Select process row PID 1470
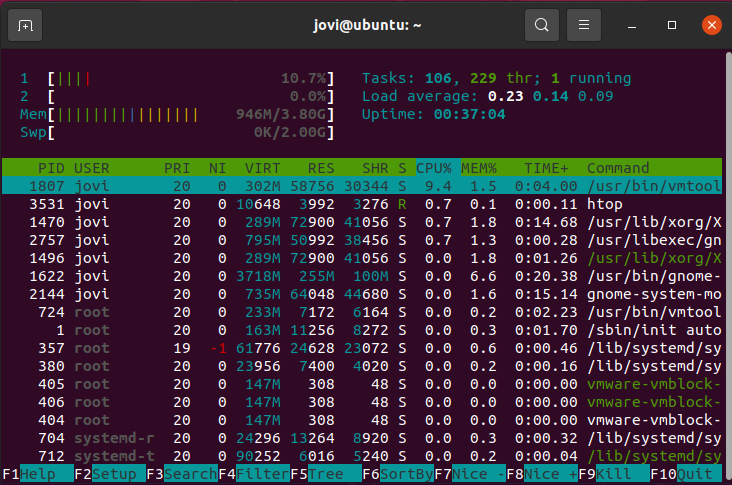The image size is (732, 485). pyautogui.click(x=362, y=222)
